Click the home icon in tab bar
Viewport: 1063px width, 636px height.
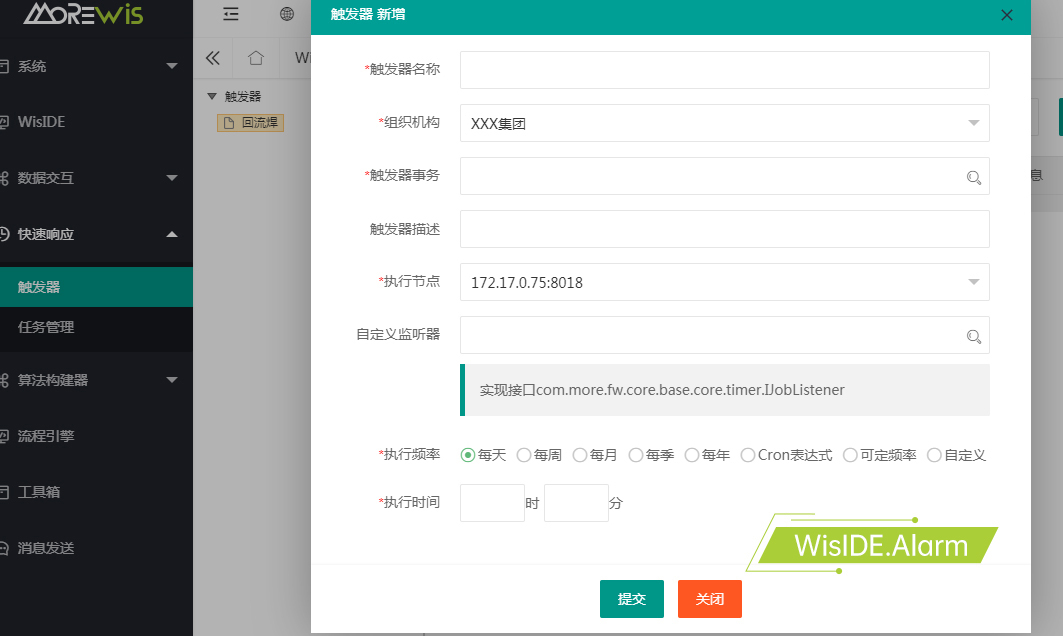pyautogui.click(x=256, y=58)
